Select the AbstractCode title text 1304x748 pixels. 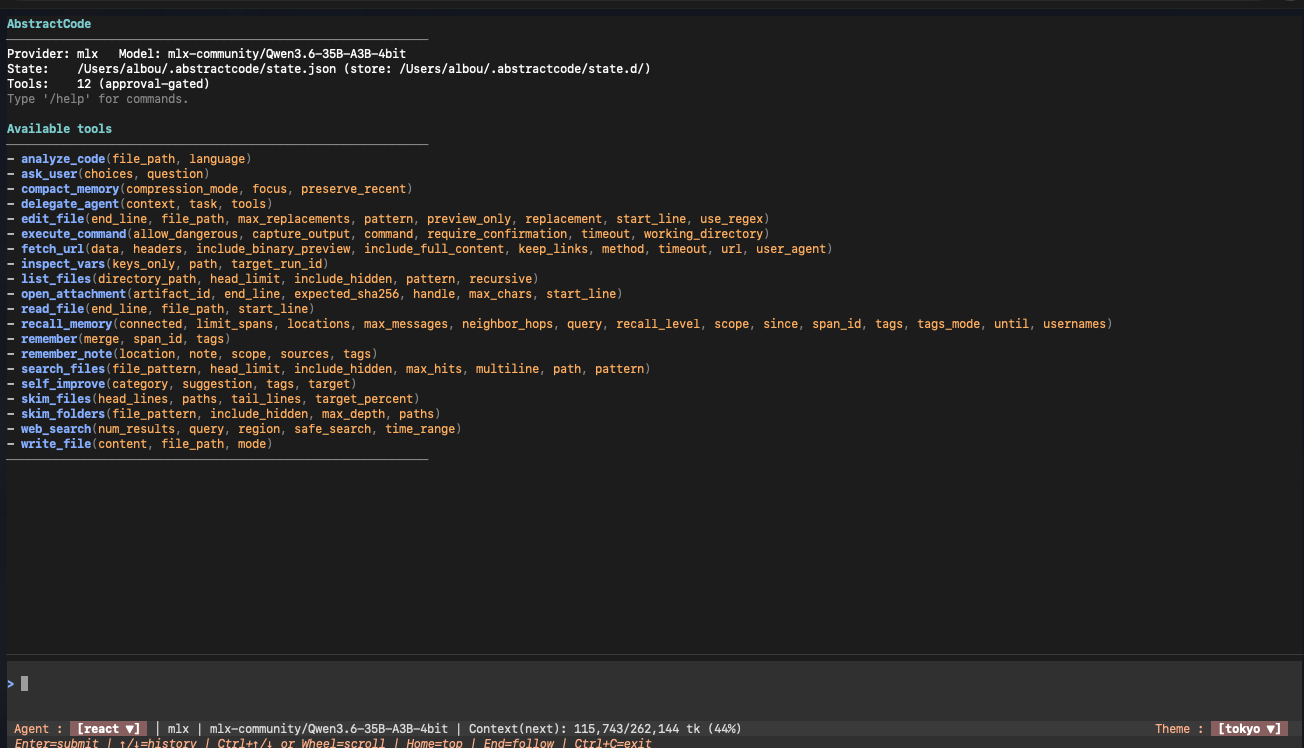tap(49, 24)
